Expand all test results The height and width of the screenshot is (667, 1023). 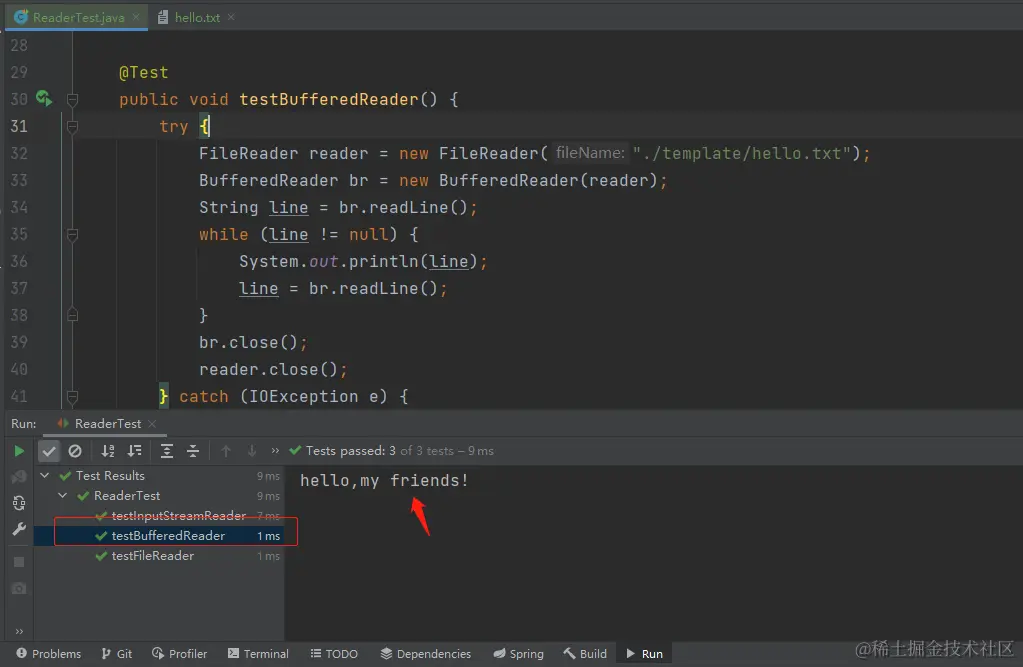coord(167,451)
